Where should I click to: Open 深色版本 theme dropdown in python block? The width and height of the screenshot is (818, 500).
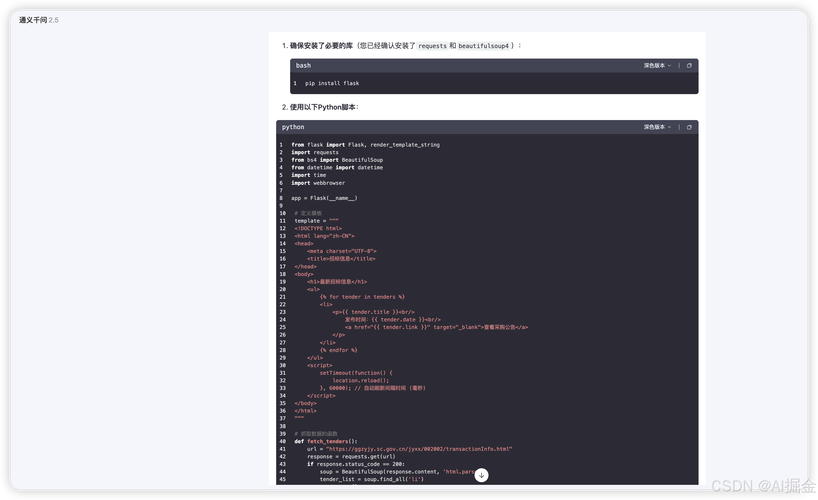tap(657, 127)
